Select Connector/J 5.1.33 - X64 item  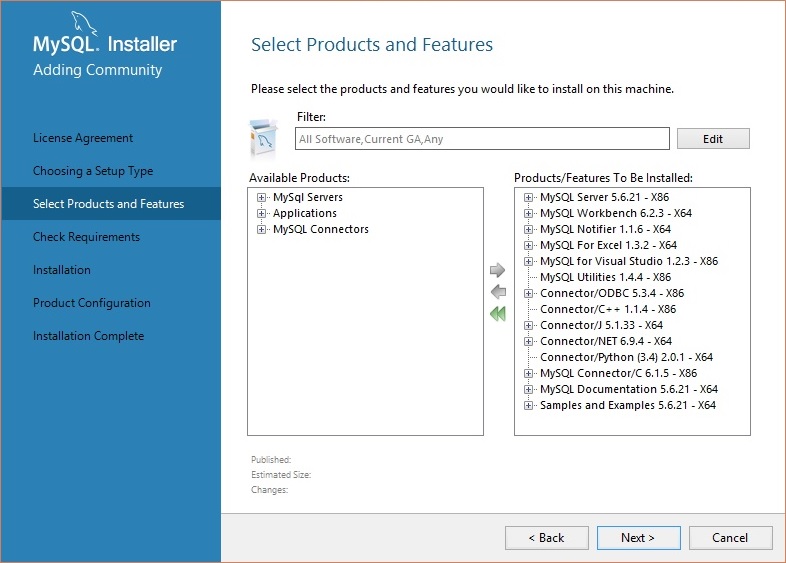pos(602,326)
